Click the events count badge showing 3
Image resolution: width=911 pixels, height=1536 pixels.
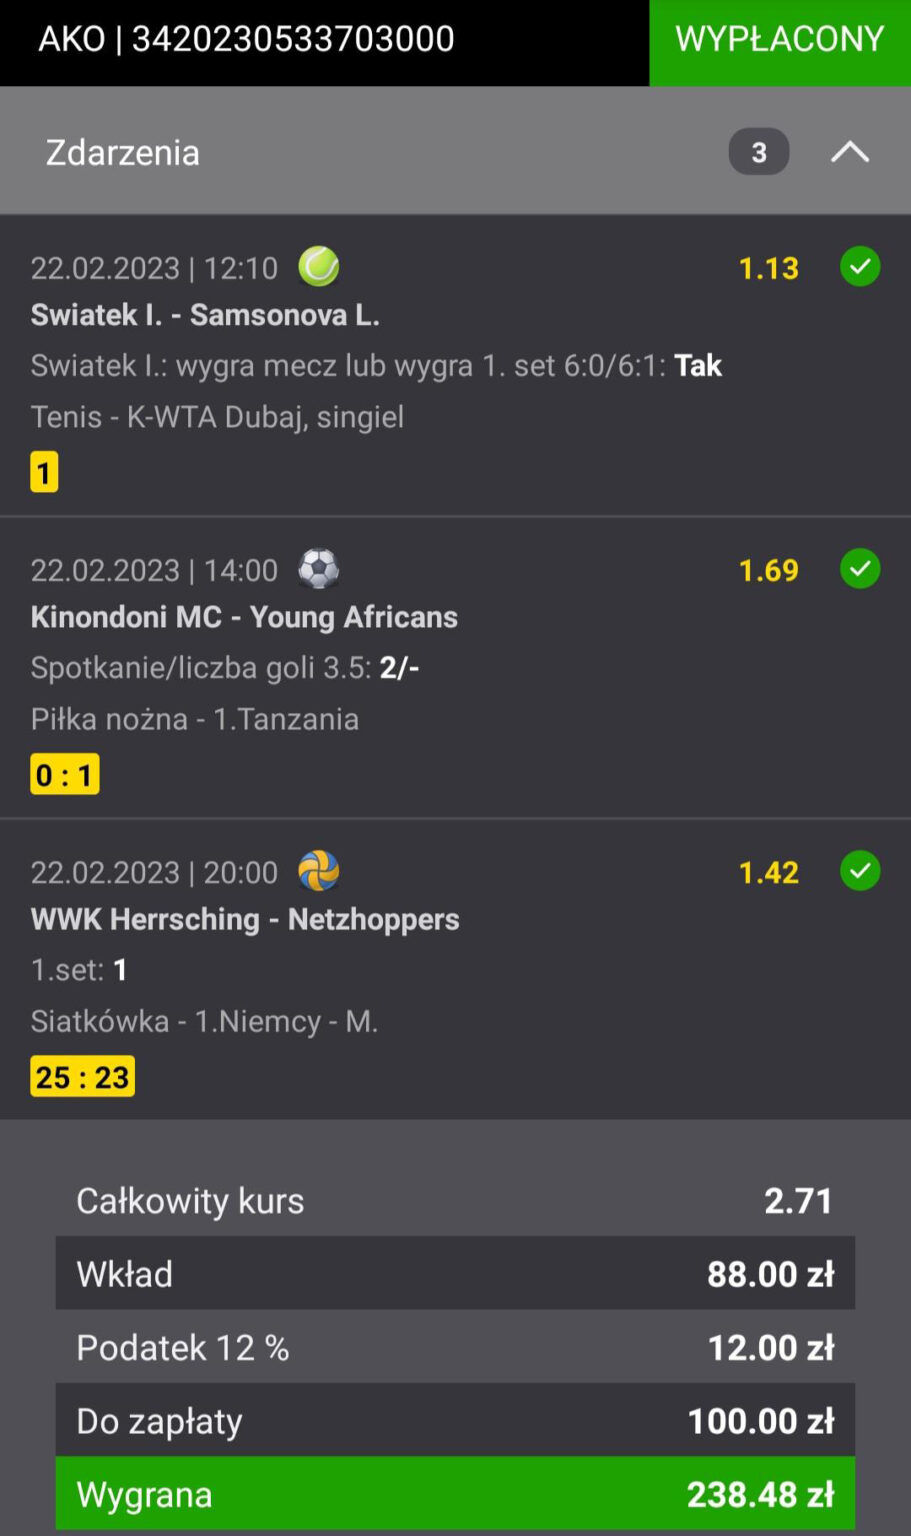point(759,152)
